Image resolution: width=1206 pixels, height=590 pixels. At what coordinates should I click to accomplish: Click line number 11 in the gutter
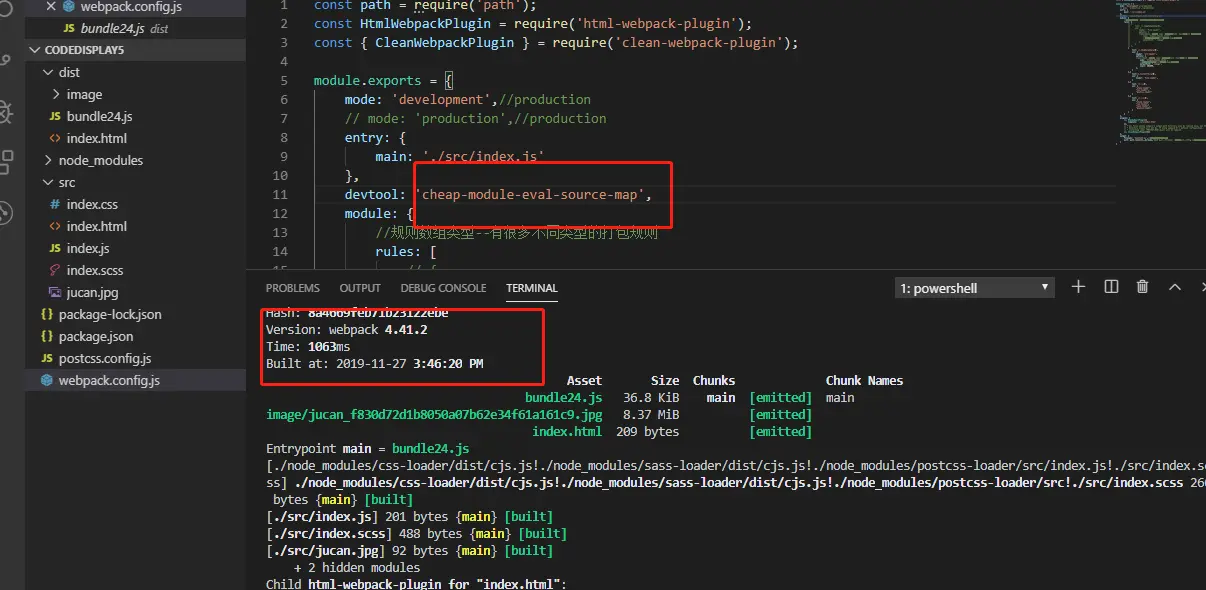279,194
